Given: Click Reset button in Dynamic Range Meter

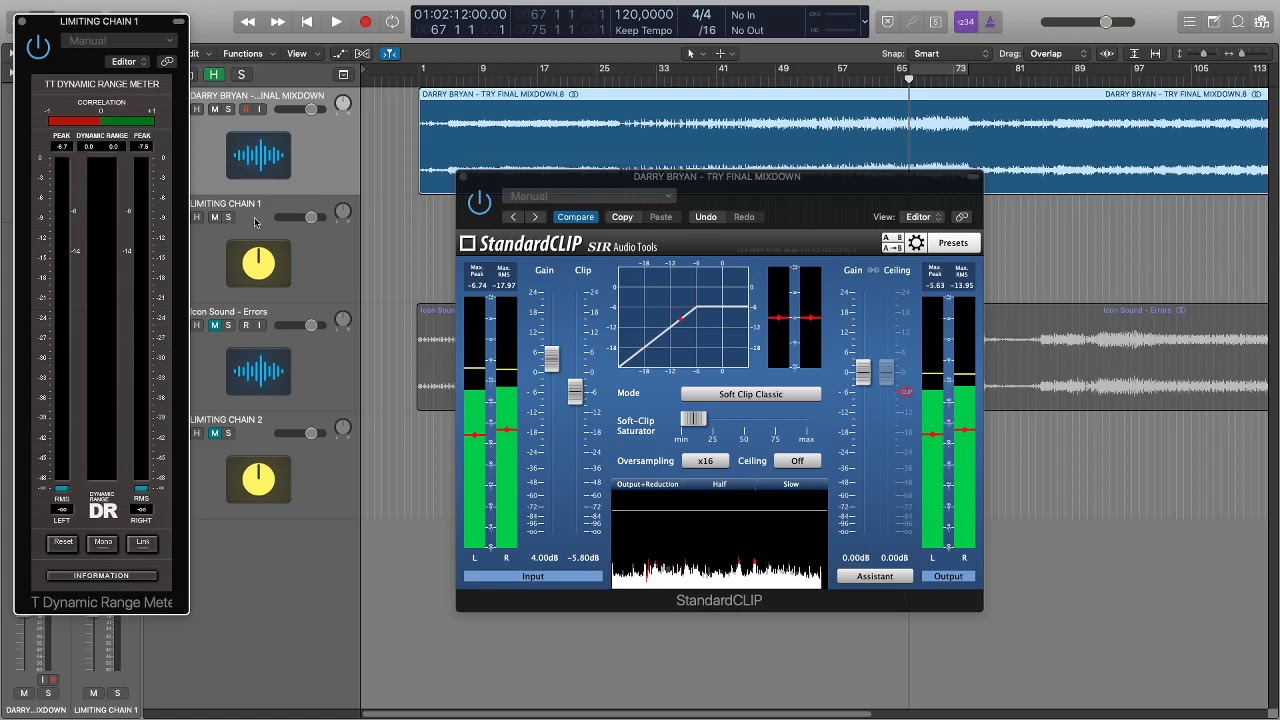Looking at the screenshot, I should point(63,542).
